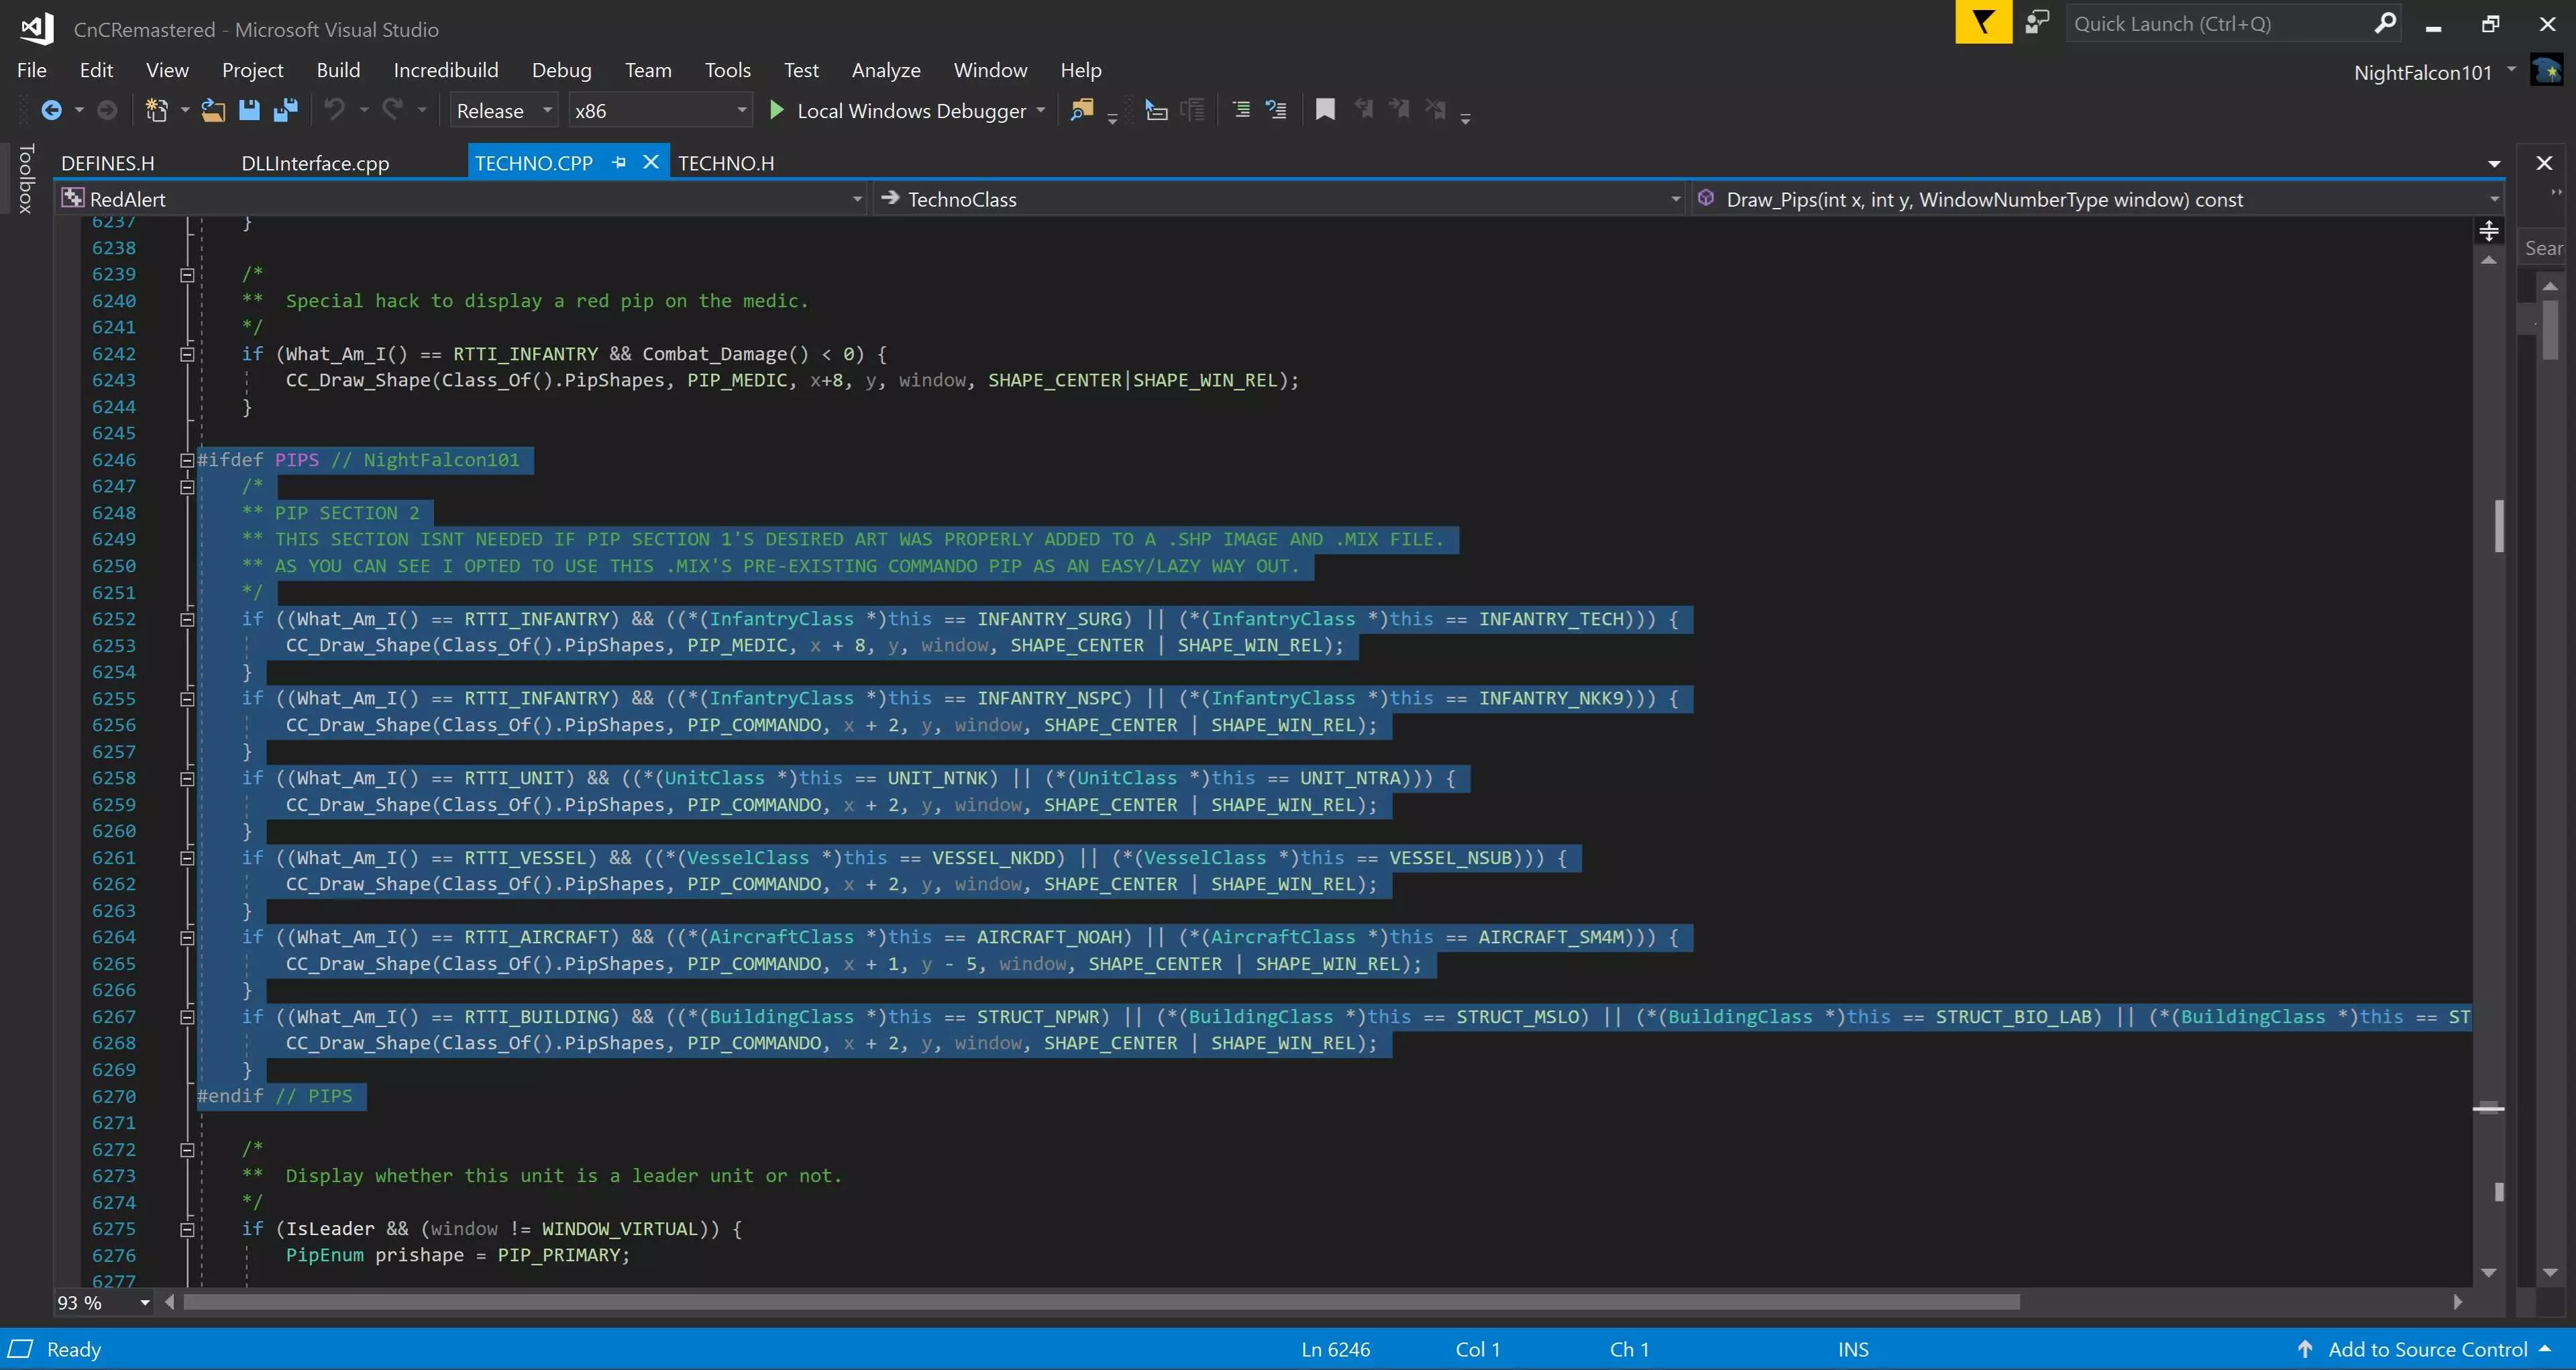The image size is (2576, 1370).
Task: Click the Save All icon
Action: pos(286,111)
